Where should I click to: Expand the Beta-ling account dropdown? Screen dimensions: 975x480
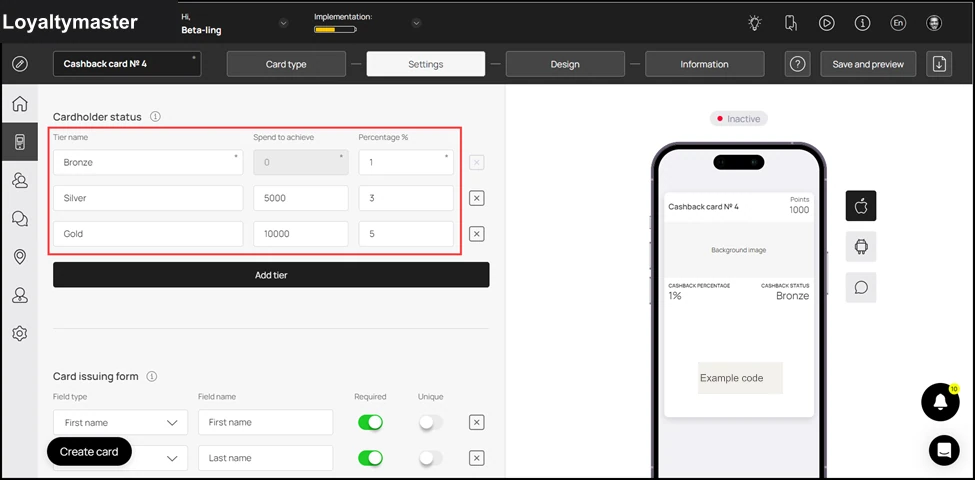284,24
